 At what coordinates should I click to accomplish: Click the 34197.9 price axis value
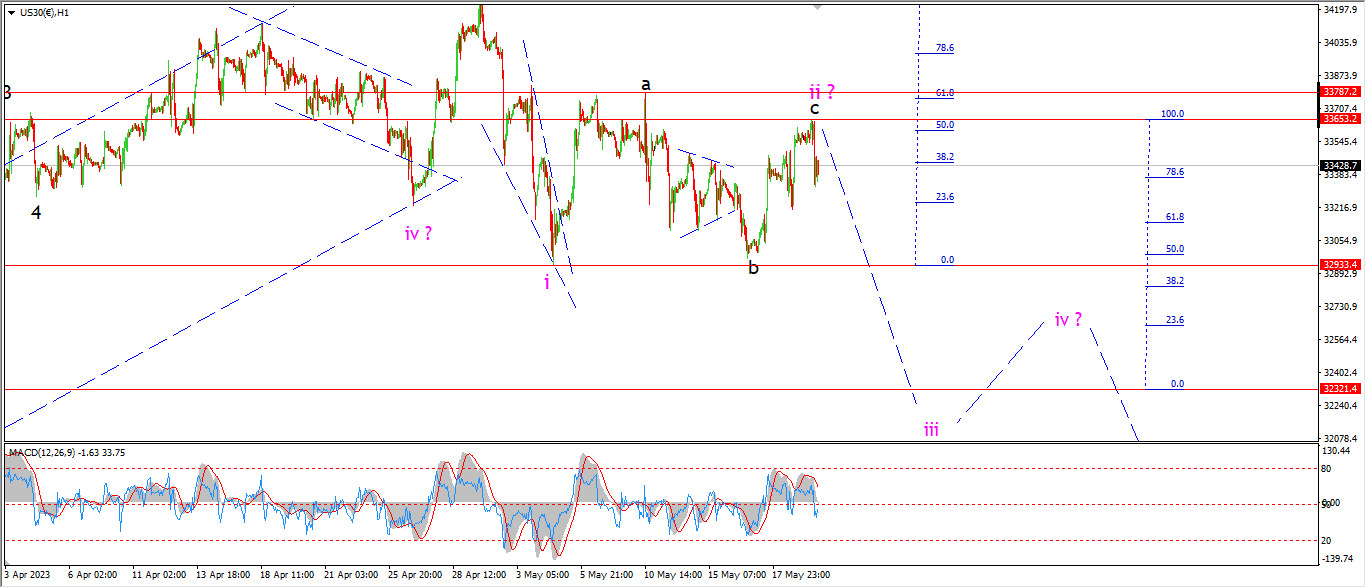coord(1338,10)
